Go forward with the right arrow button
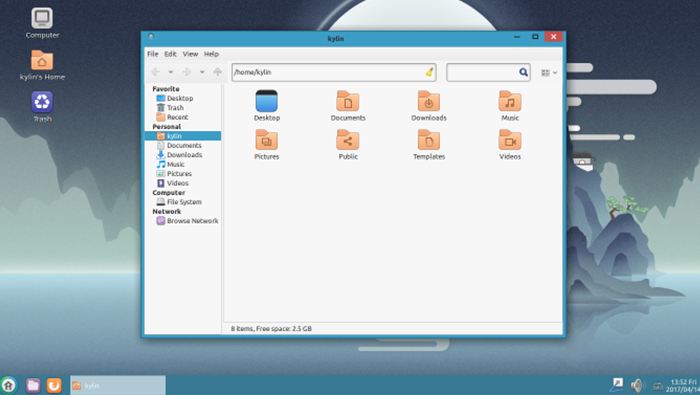 tap(187, 72)
